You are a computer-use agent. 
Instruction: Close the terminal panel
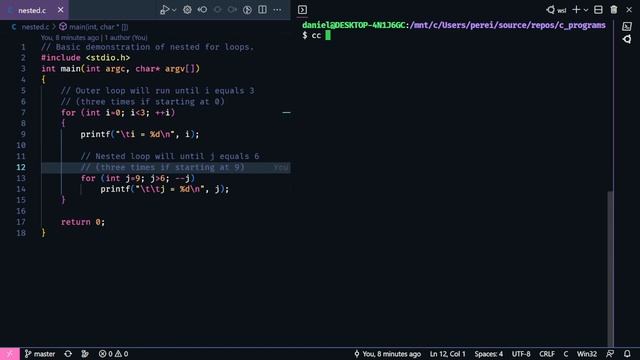(x=629, y=10)
